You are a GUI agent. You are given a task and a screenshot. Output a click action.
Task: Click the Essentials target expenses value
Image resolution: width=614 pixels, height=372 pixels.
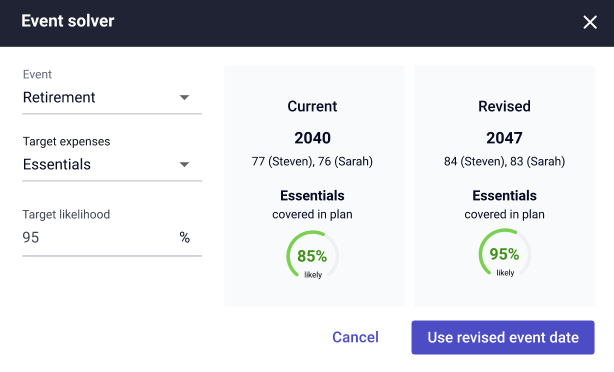(57, 164)
